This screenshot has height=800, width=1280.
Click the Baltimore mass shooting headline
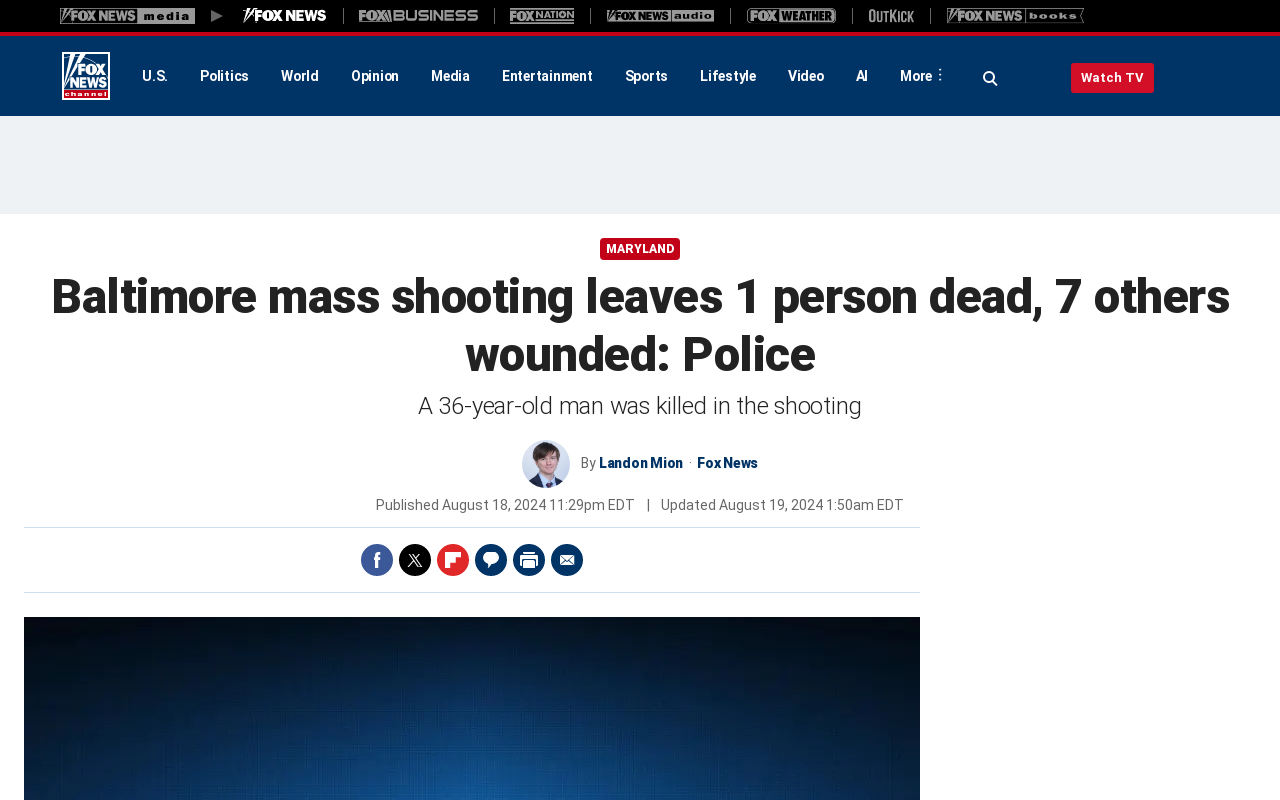point(640,325)
